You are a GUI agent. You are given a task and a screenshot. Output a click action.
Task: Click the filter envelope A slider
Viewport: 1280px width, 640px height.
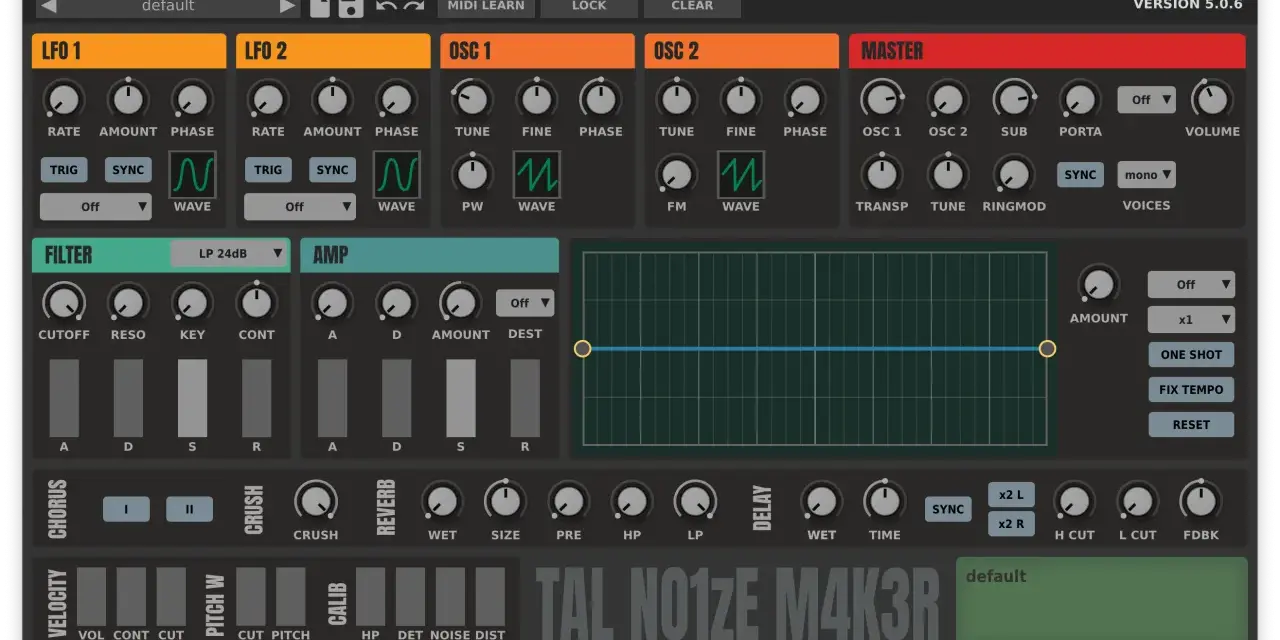[x=64, y=398]
